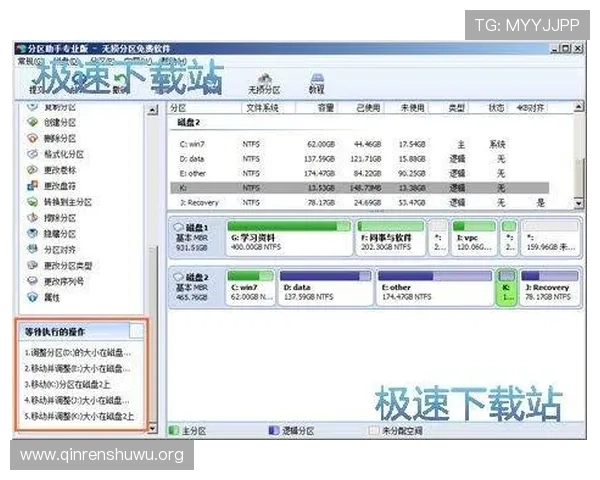Click the green 主分区 legend swatch
The width and height of the screenshot is (600, 480).
(174, 431)
